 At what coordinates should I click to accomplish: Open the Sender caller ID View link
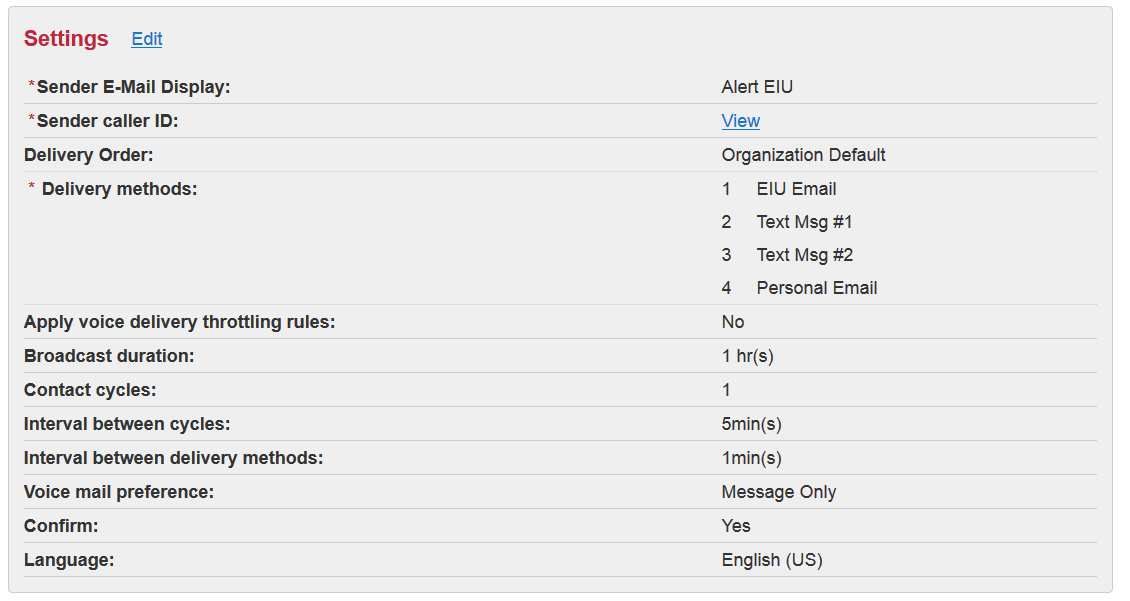740,121
